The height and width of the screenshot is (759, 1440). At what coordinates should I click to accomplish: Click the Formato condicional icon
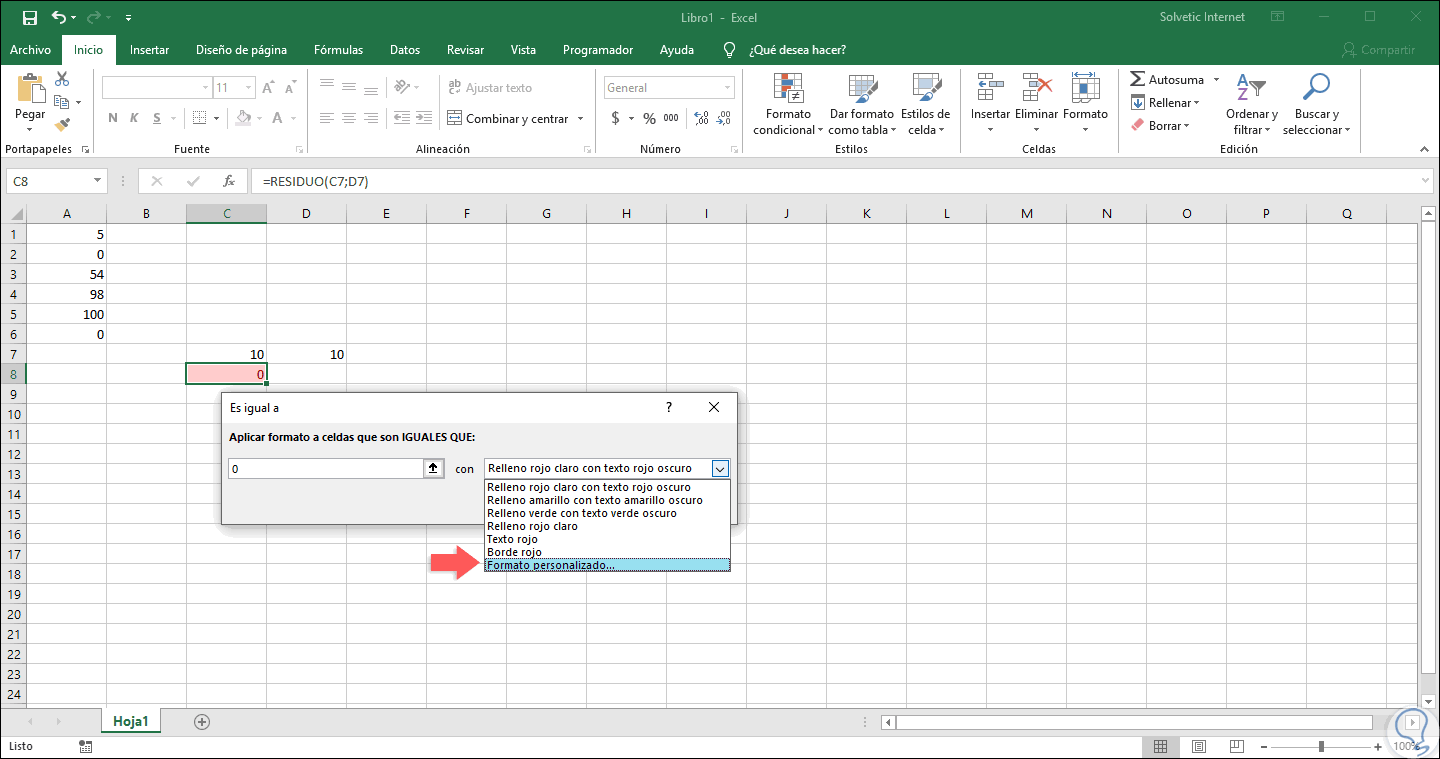788,89
